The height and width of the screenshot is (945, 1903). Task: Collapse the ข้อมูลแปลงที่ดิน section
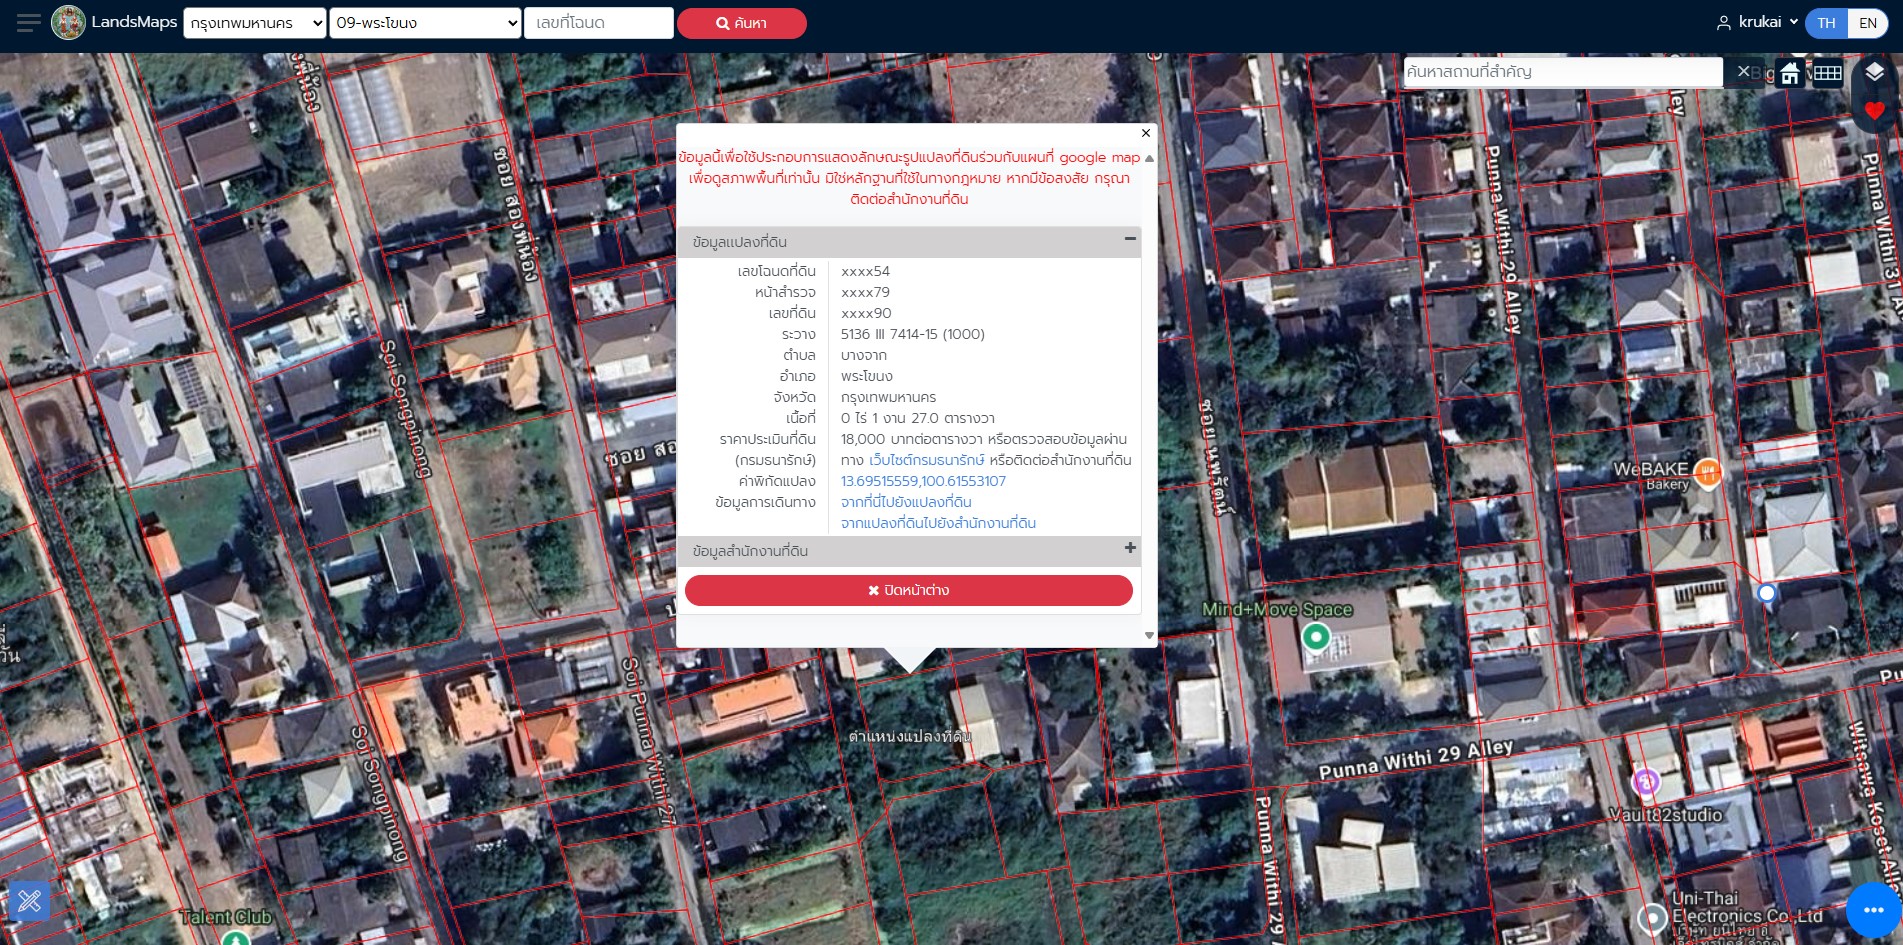click(1130, 239)
